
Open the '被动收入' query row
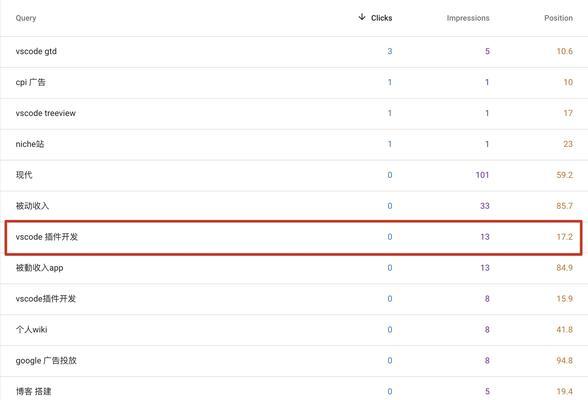pyautogui.click(x=294, y=207)
